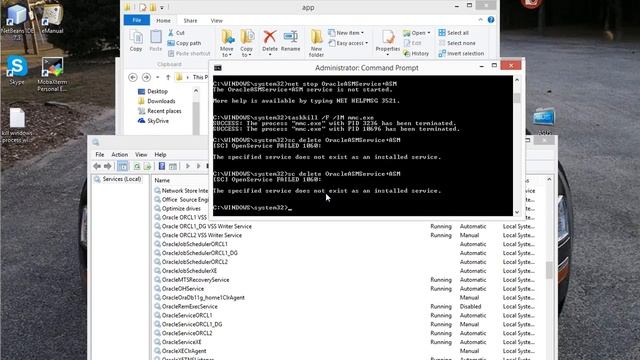The image size is (640, 360).
Task: Expand the Open dropdown in ribbon
Action: pyautogui.click(x=417, y=33)
